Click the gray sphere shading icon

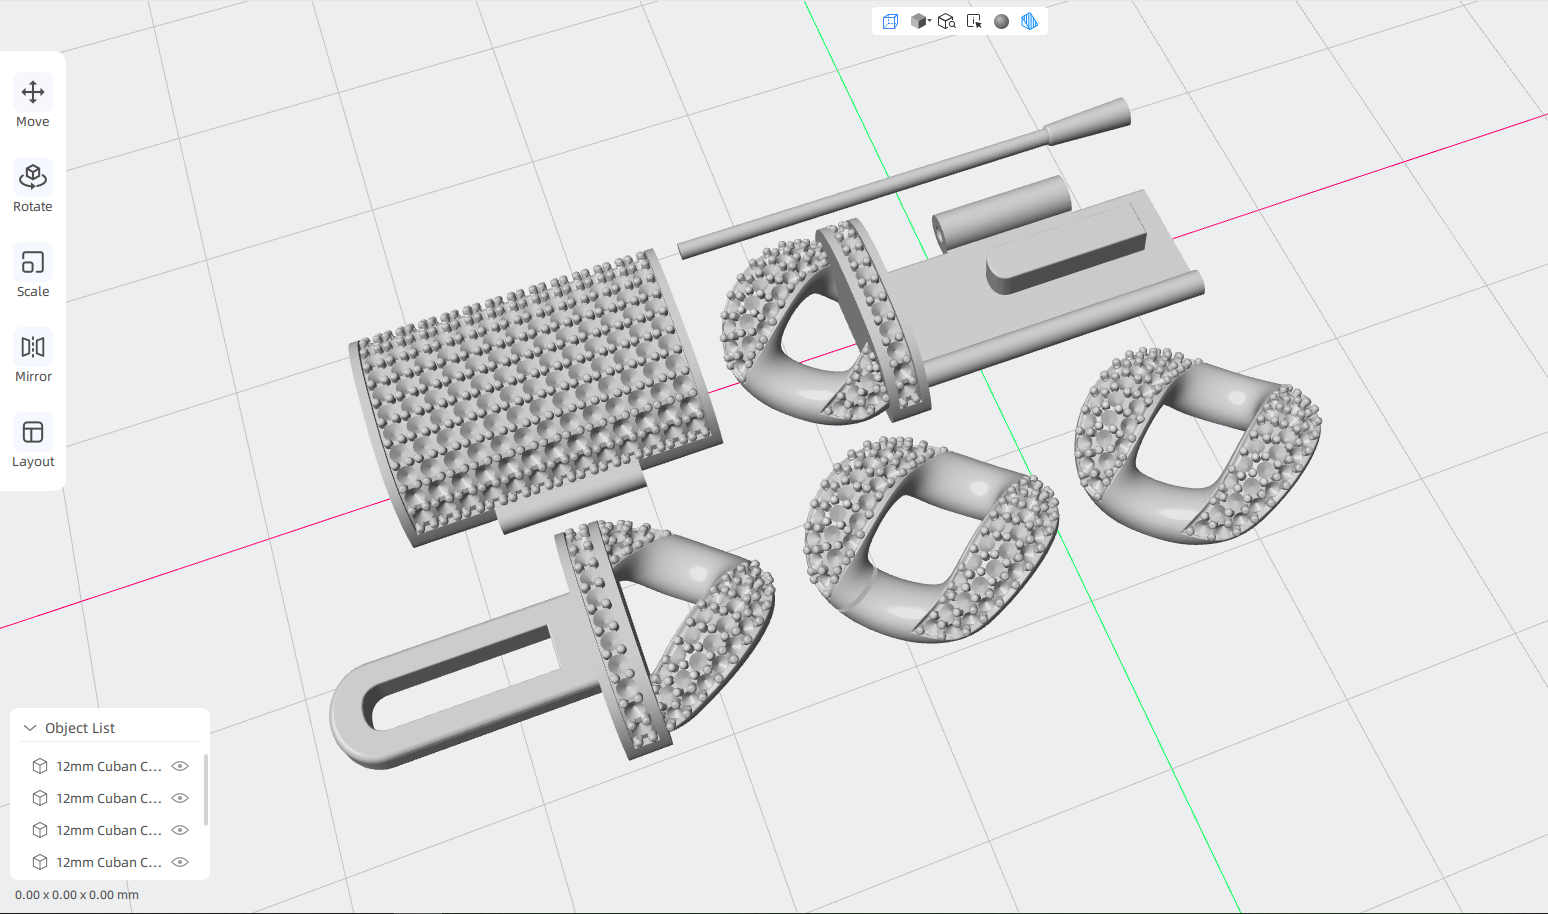[1002, 21]
